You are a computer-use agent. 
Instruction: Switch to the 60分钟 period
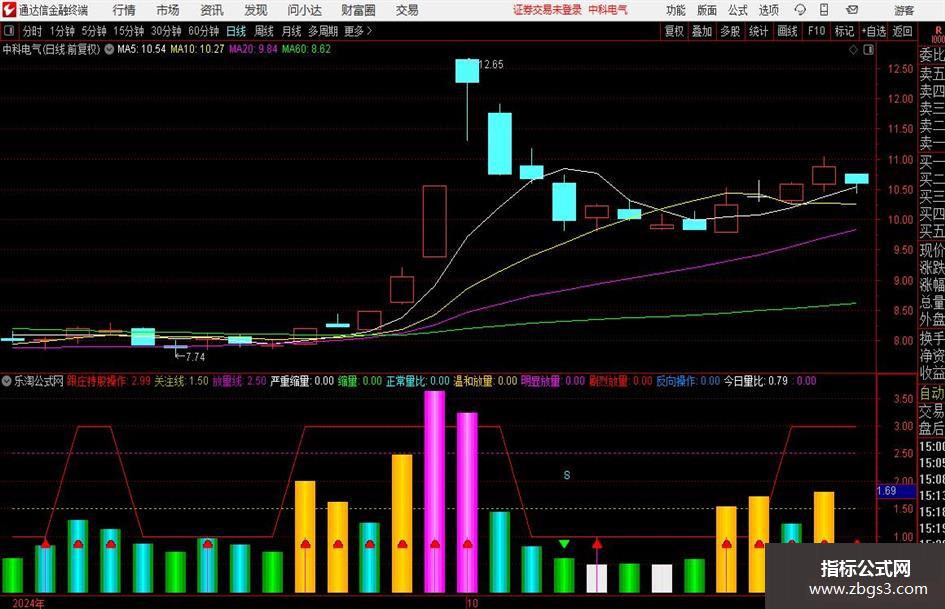204,31
